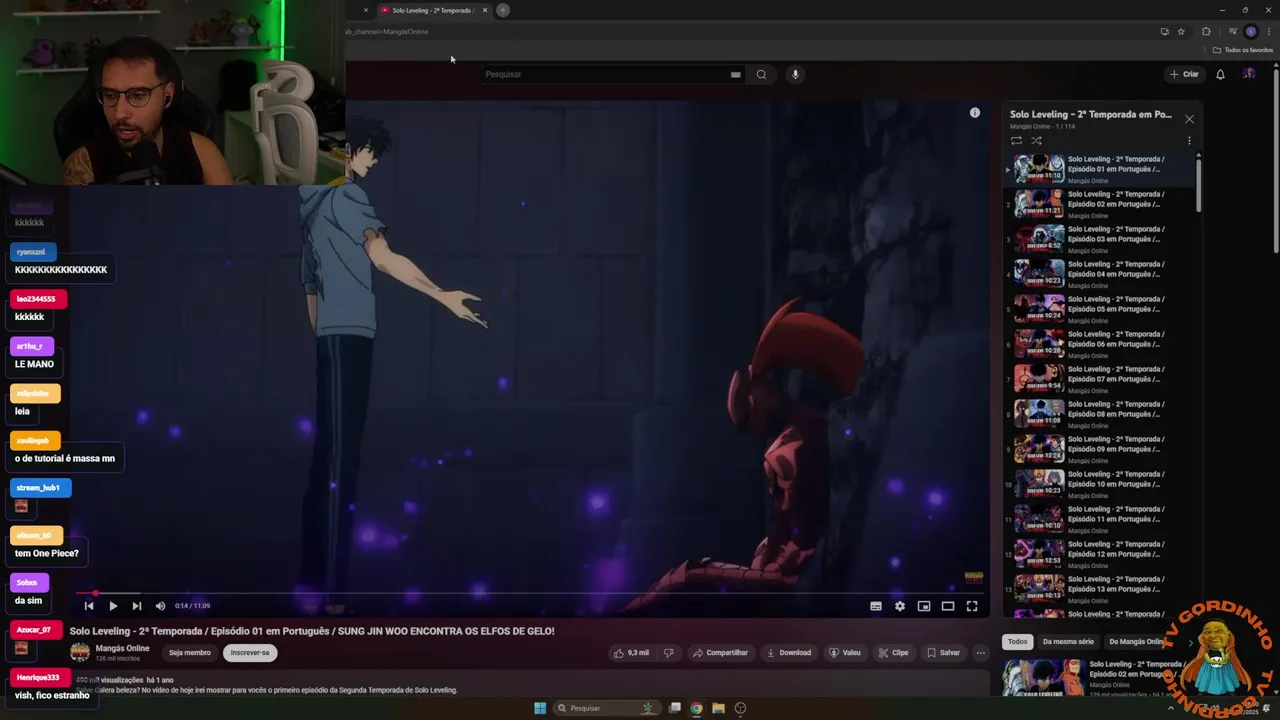Open Todos os favoritos bookmarks folder
The width and height of the screenshot is (1280, 720).
1243,50
